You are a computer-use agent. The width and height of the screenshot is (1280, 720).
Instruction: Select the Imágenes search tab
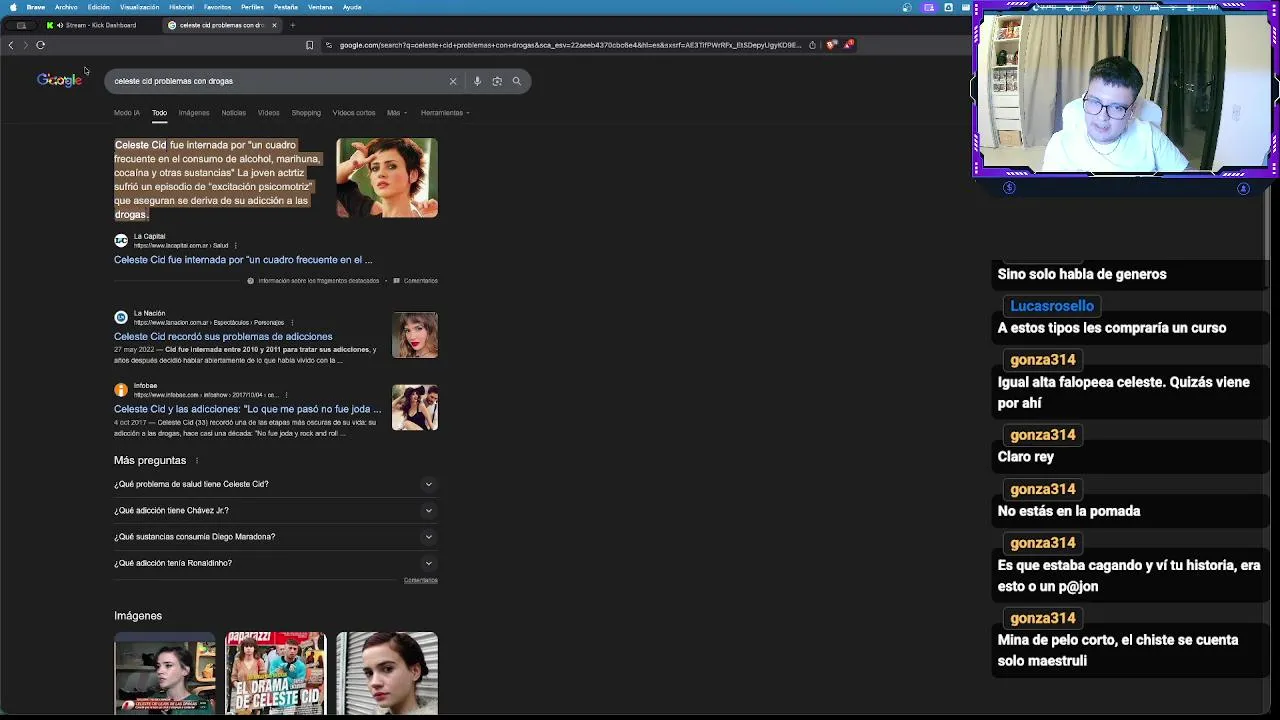coord(194,113)
